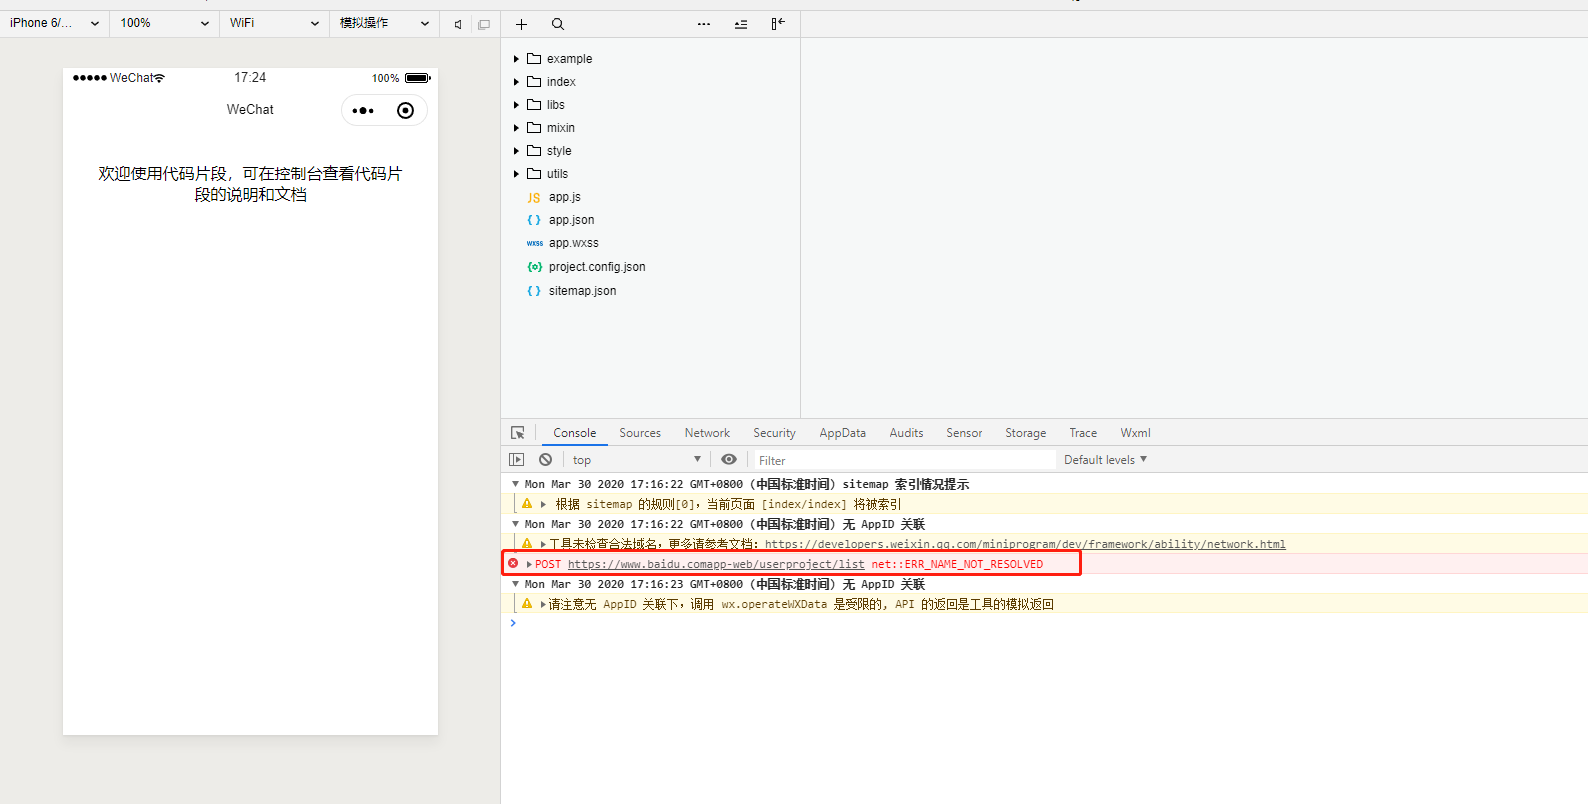This screenshot has height=804, width=1588.
Task: Switch to the Console tab
Action: [575, 433]
